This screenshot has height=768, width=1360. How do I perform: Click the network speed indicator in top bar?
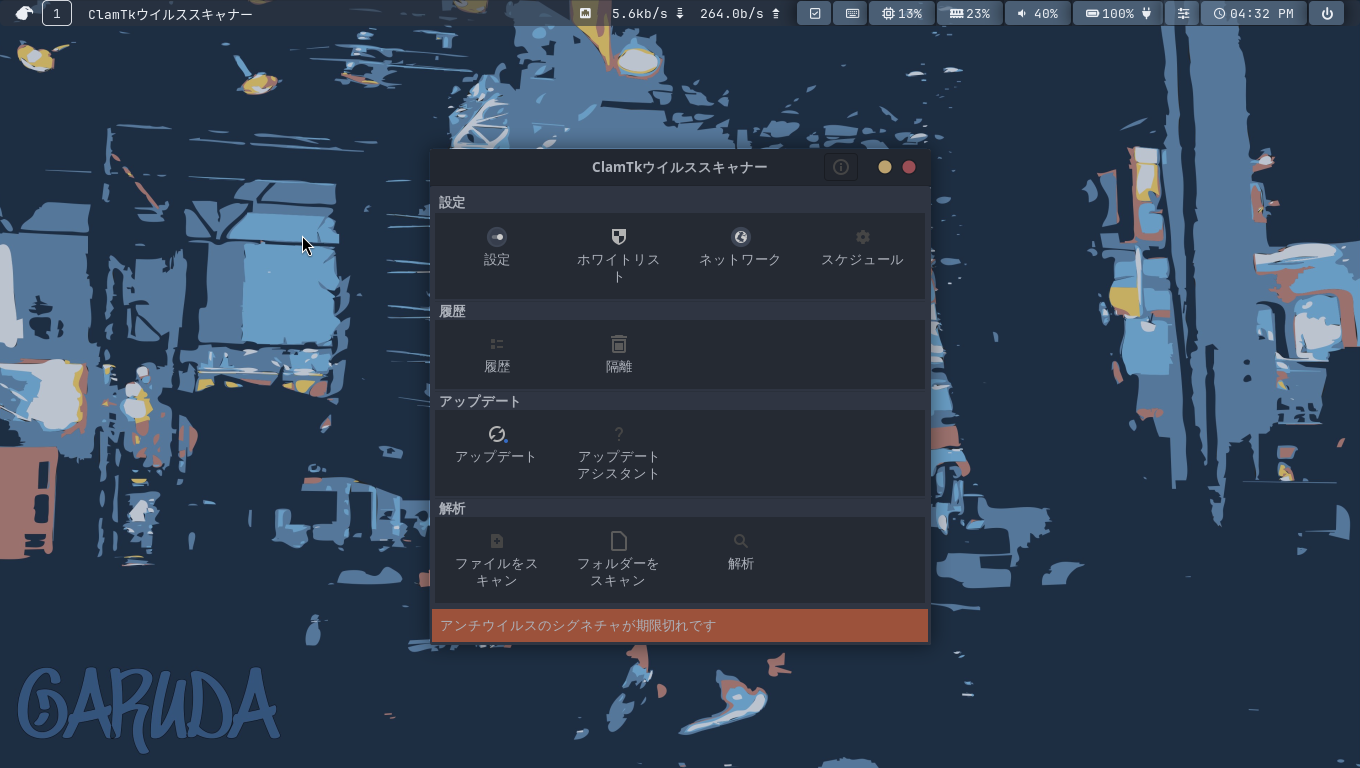point(680,13)
